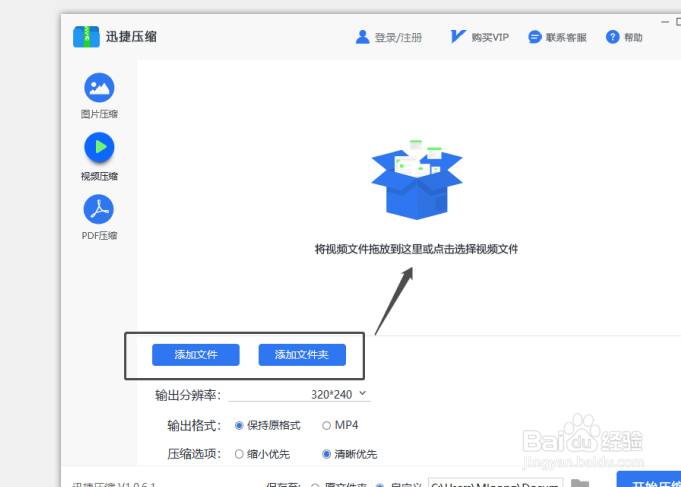Open 帮助 help link
Viewport: 681px width, 487px height.
click(x=633, y=38)
